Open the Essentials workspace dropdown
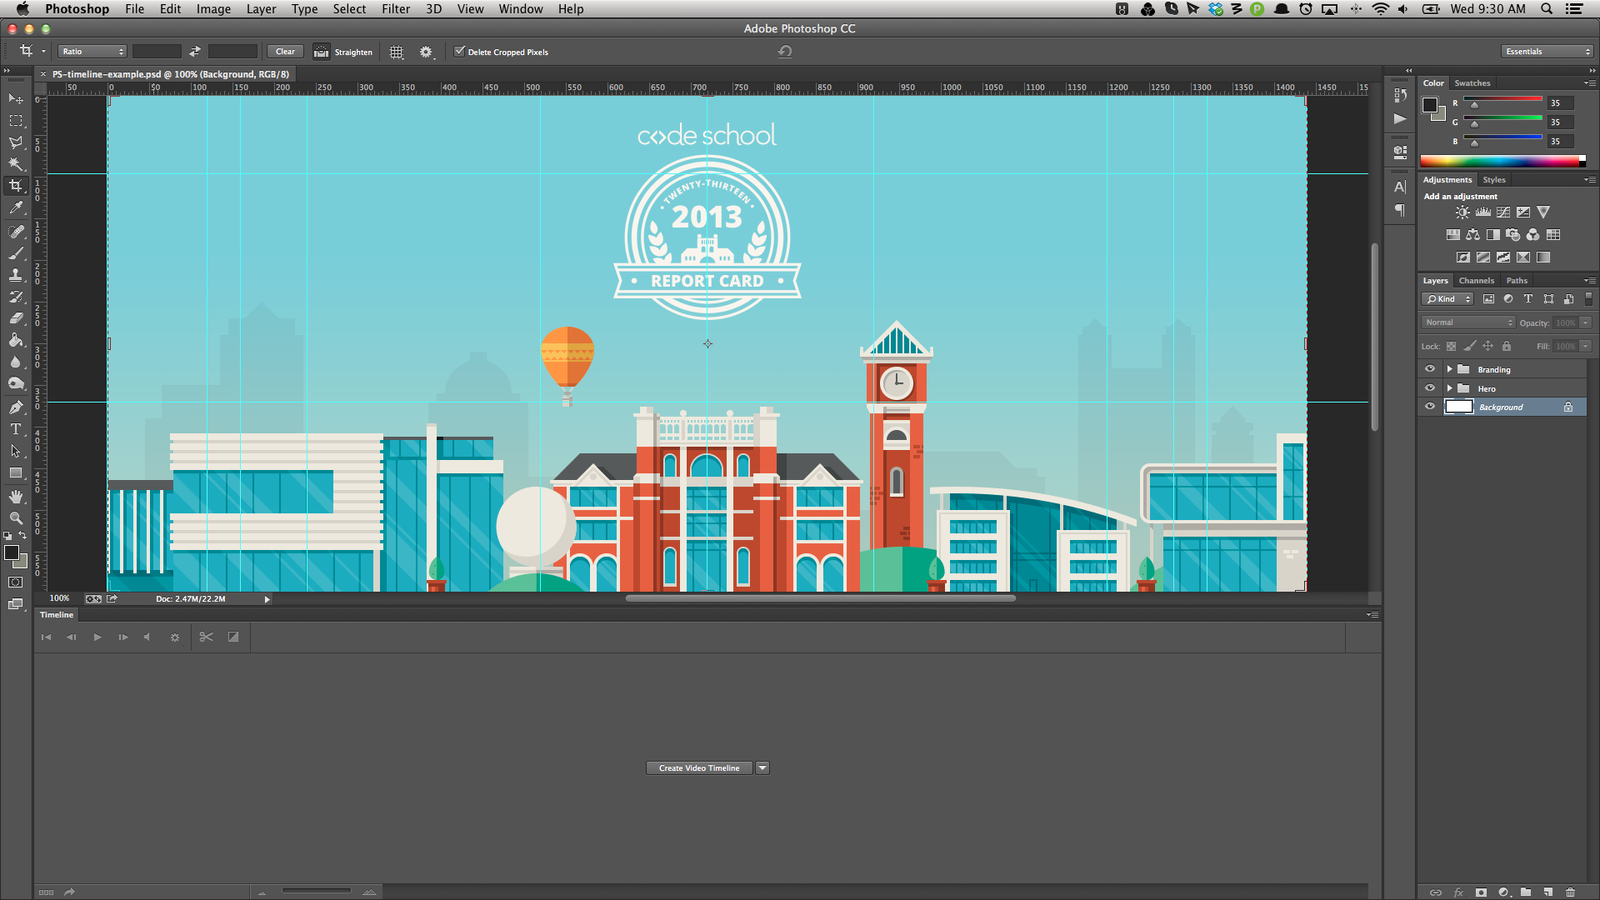 click(1547, 51)
